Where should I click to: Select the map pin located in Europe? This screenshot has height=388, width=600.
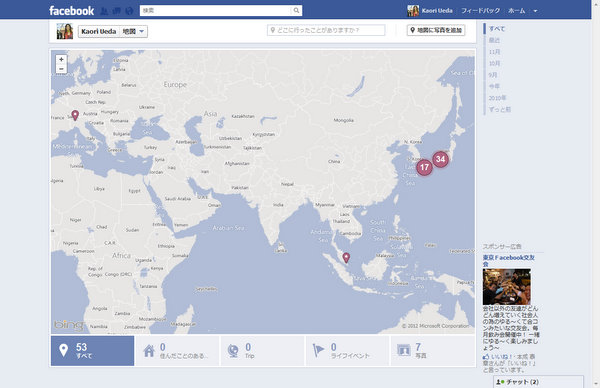[75, 115]
